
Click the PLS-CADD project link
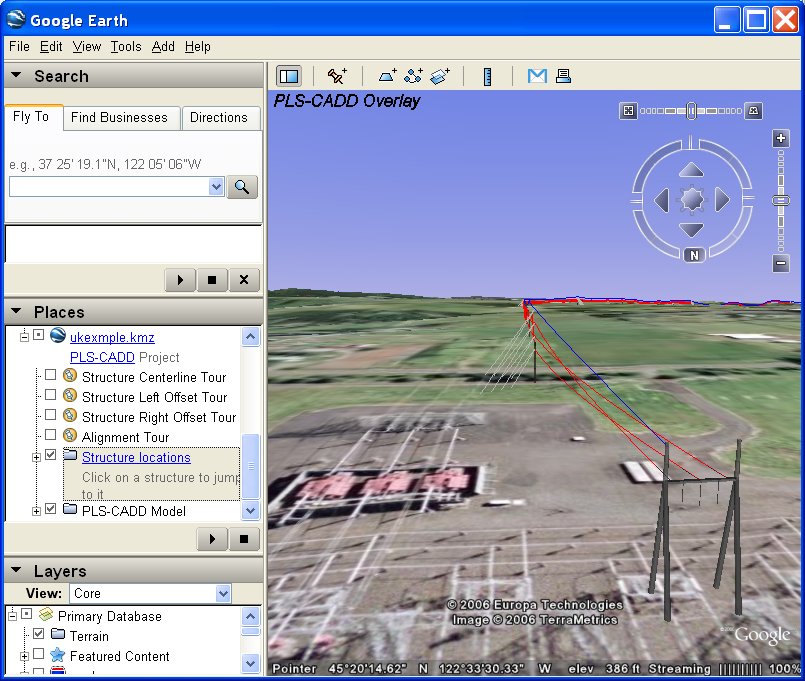102,357
